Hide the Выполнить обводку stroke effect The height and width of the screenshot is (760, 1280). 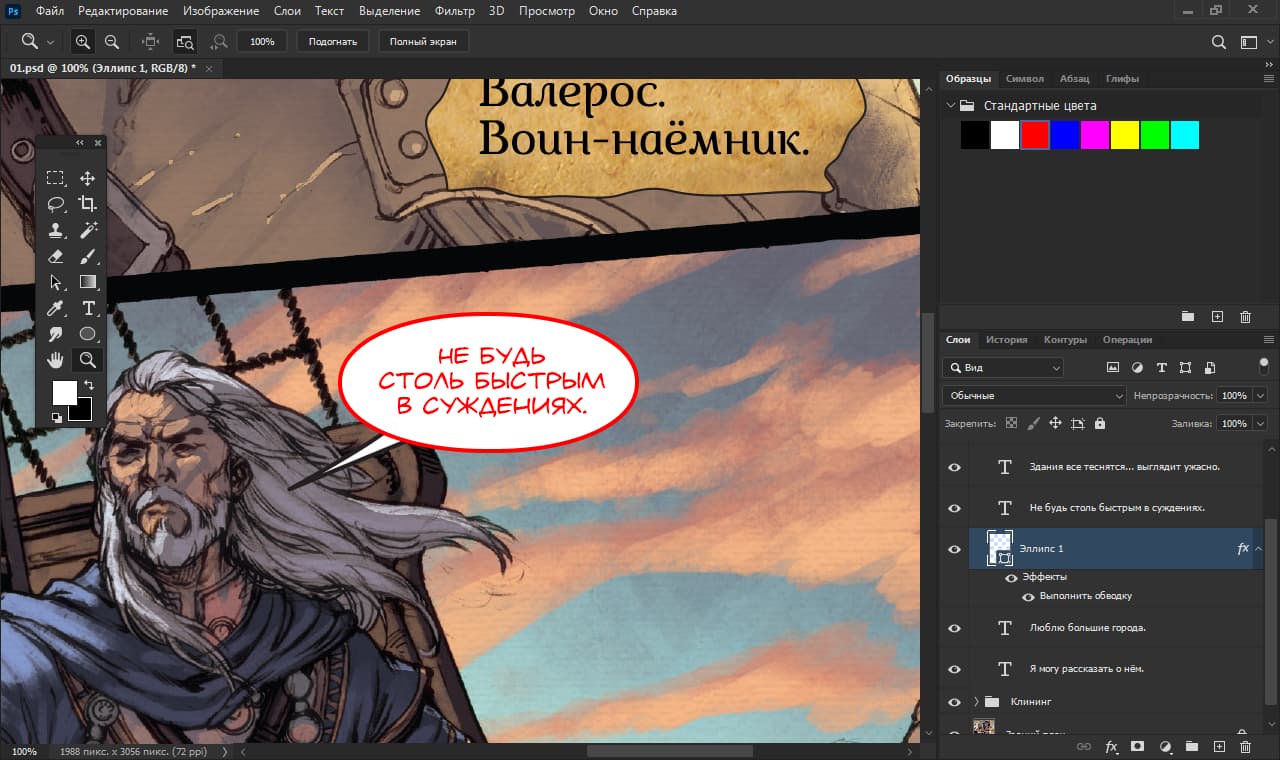click(1027, 596)
